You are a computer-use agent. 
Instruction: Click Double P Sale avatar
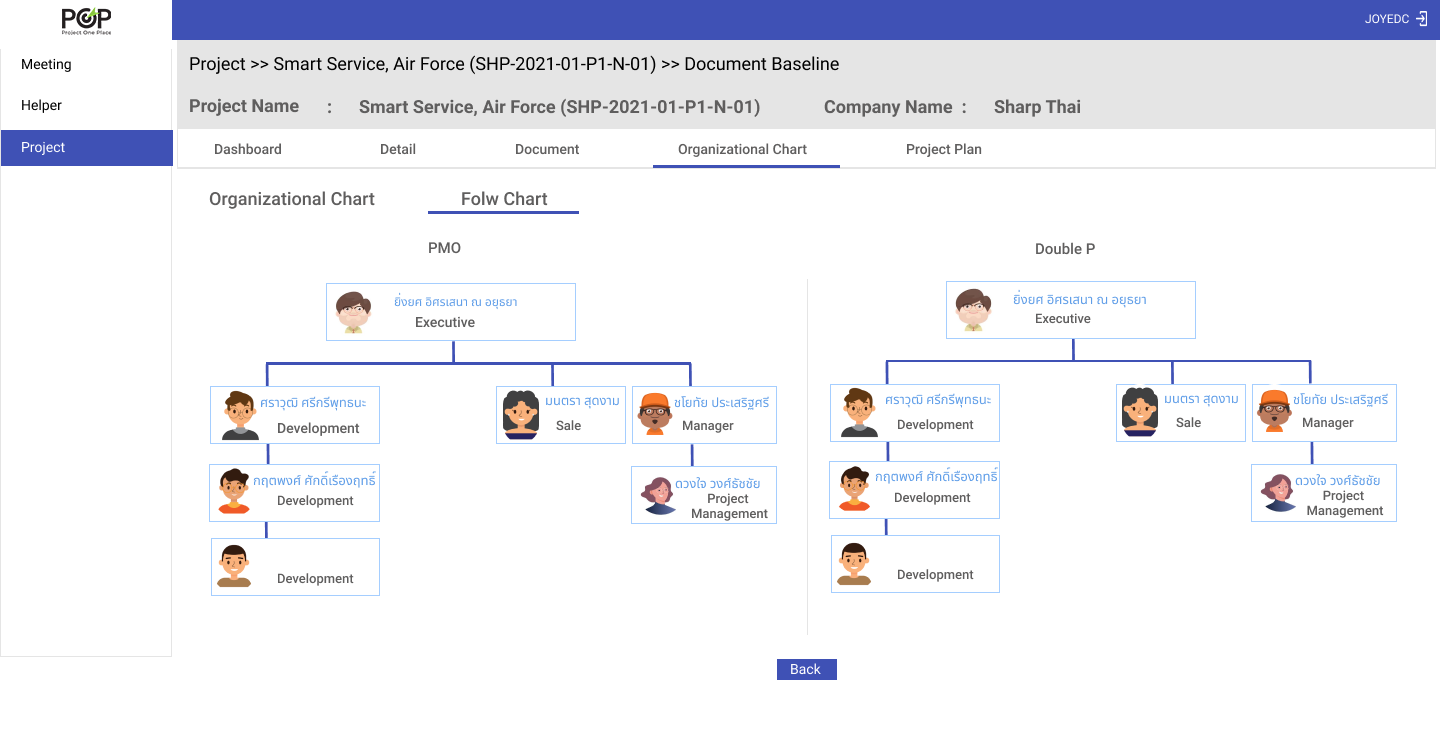point(1140,412)
